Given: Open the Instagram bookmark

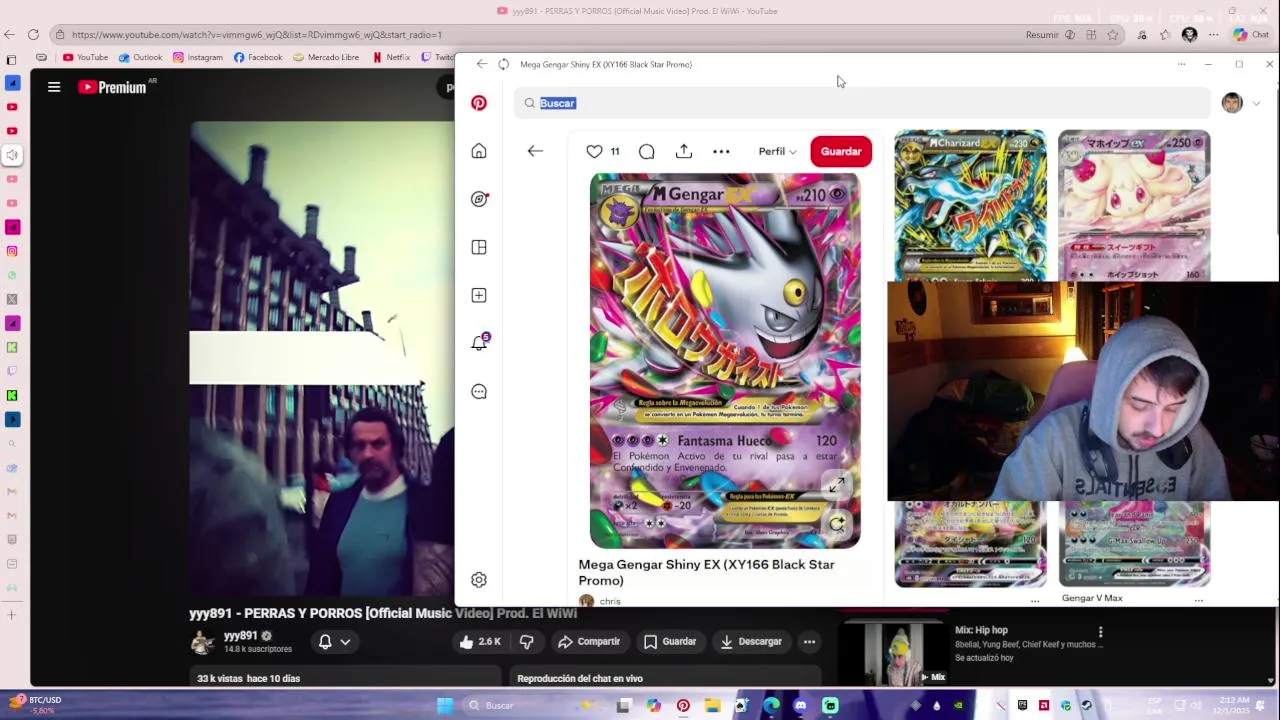Looking at the screenshot, I should [198, 57].
